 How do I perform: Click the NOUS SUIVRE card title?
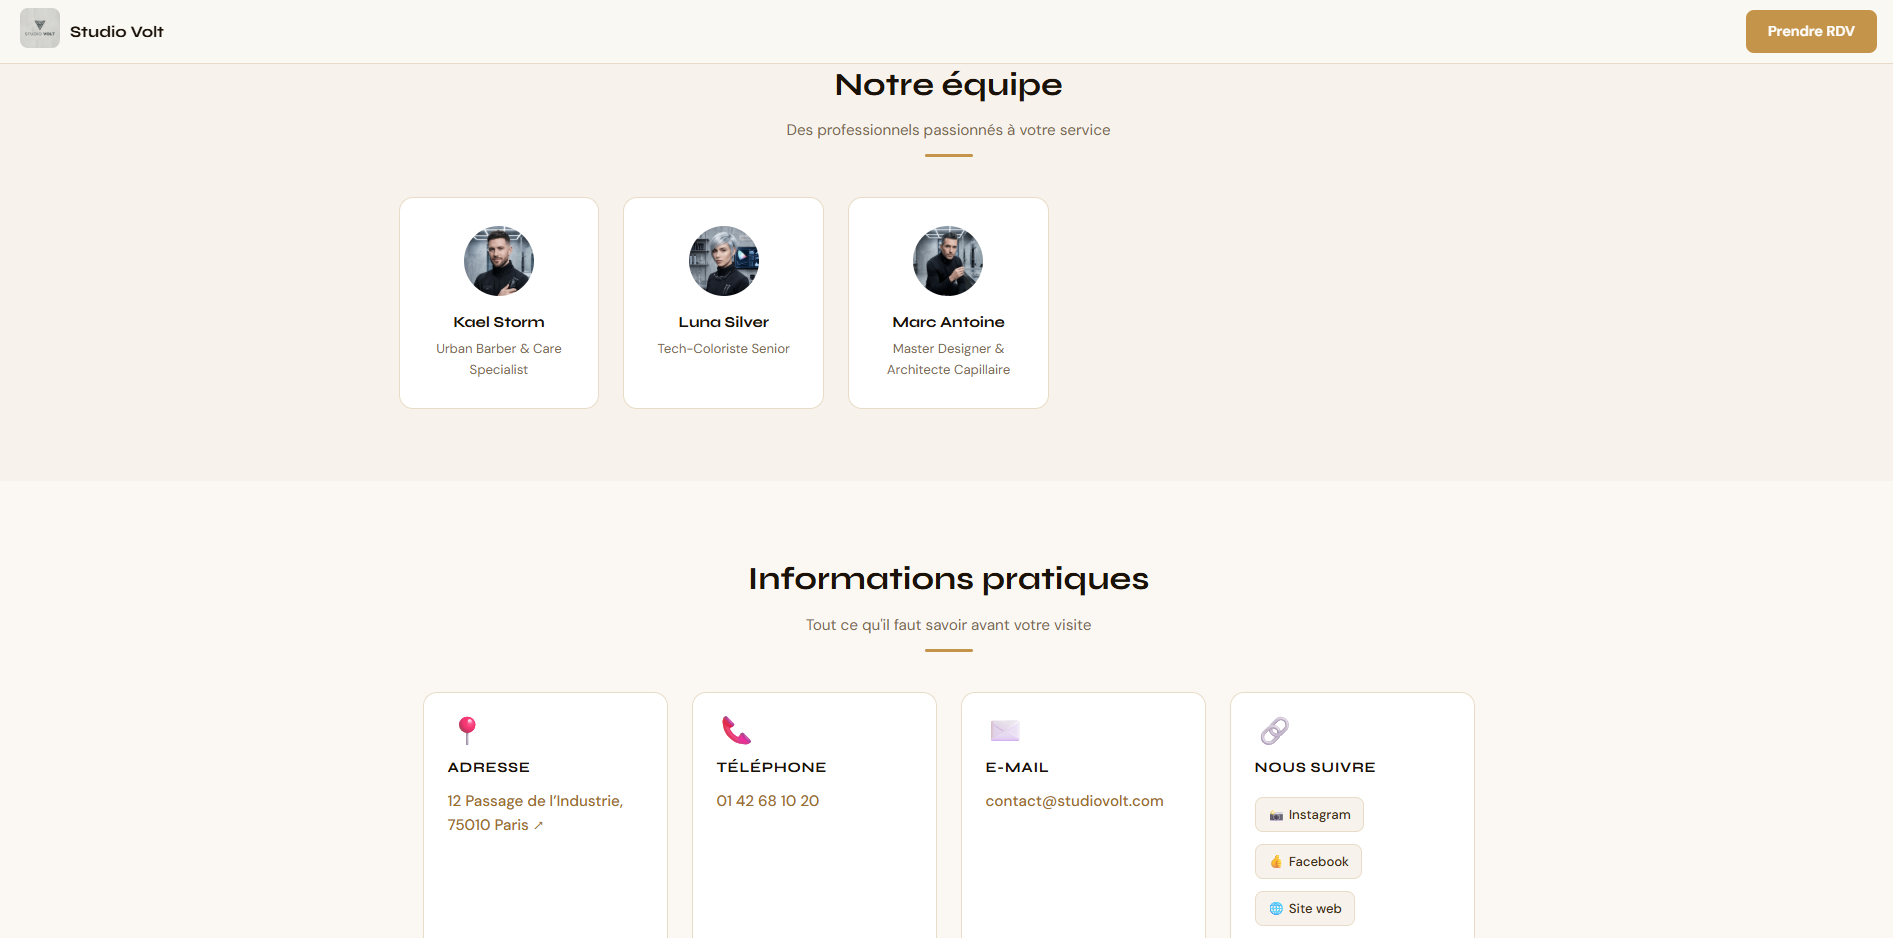(1315, 768)
